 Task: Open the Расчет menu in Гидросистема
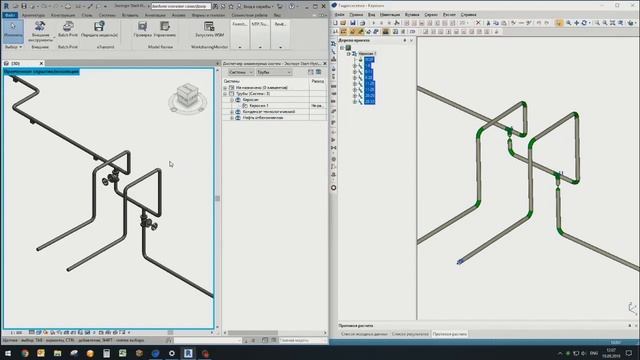pyautogui.click(x=449, y=15)
